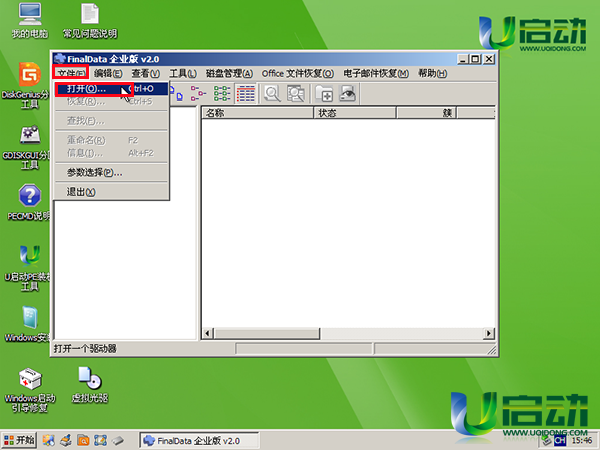600x450 pixels.
Task: Open the 编辑(E) menu
Action: click(x=108, y=73)
